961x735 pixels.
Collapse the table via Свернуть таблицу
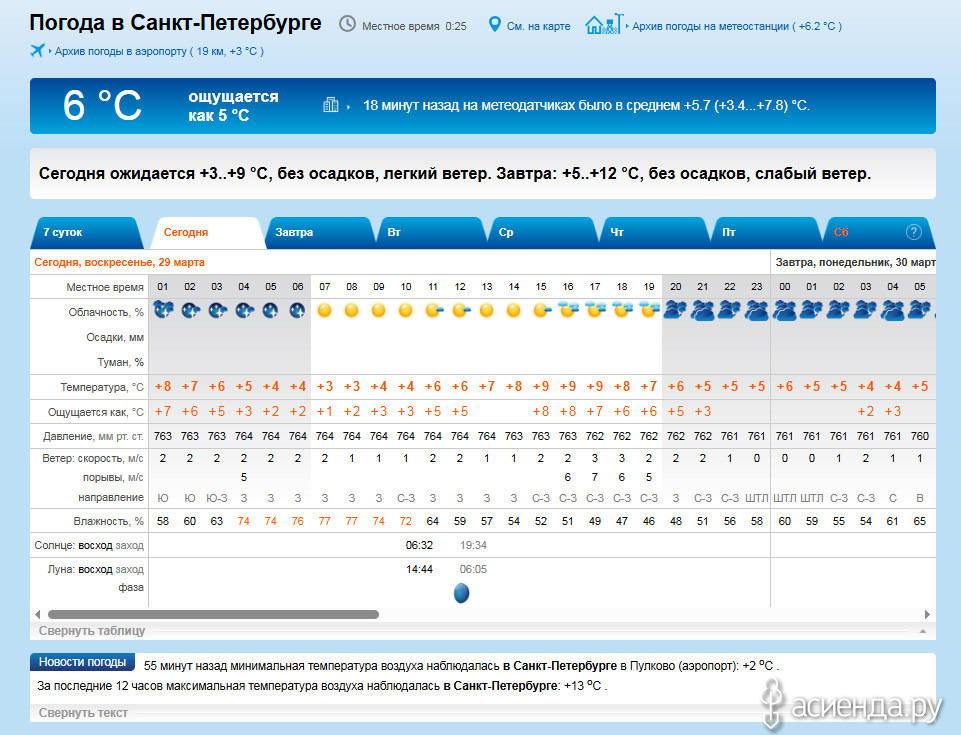tap(92, 631)
